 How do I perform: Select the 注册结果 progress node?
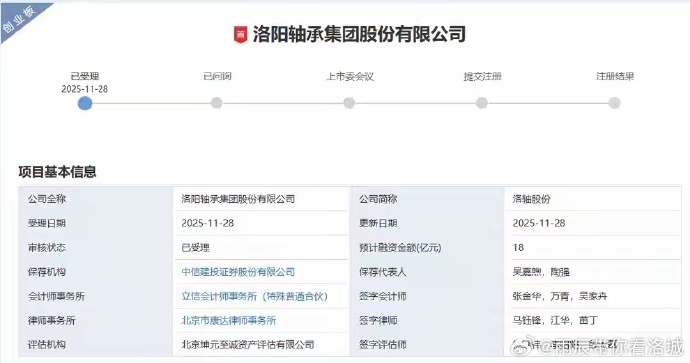click(614, 103)
